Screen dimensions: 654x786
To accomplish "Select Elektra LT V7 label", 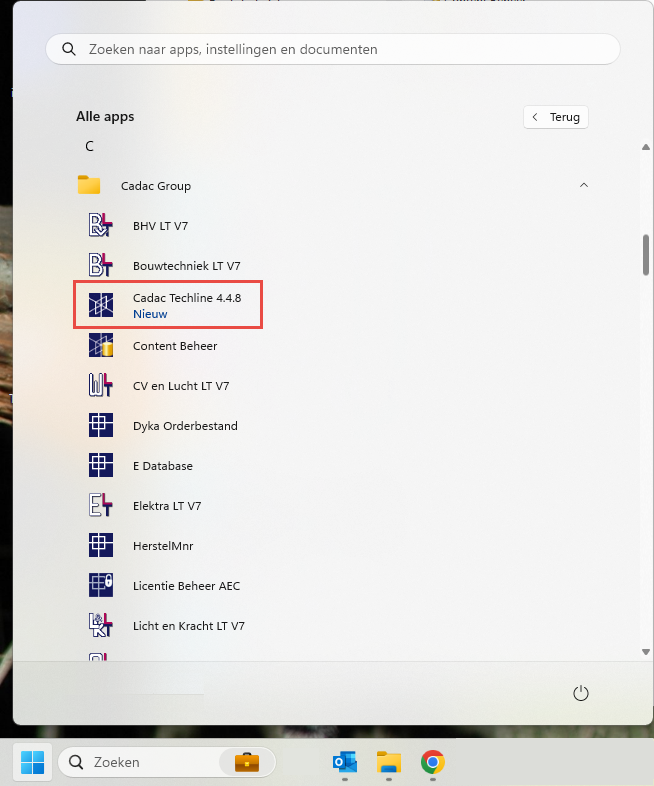I will tap(167, 506).
